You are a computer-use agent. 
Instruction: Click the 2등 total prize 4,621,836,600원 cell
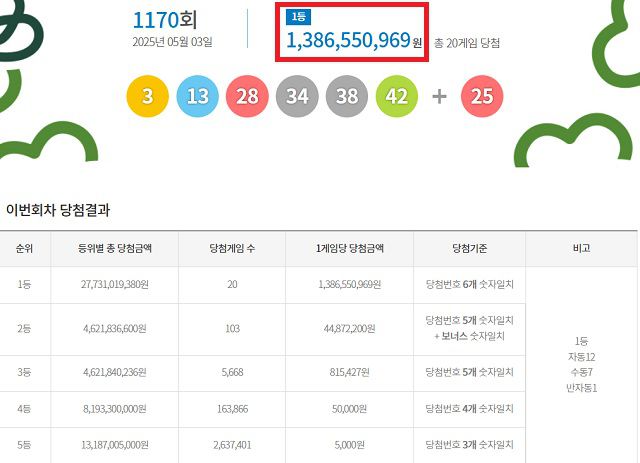(x=111, y=329)
